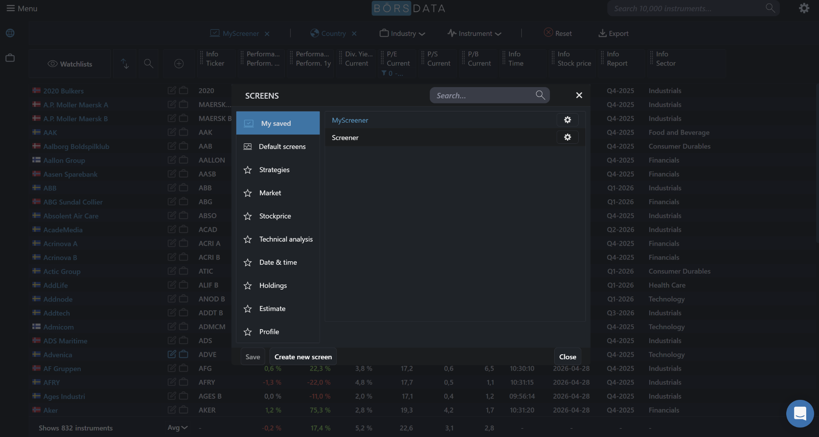Open Aker instrument link

51,410
